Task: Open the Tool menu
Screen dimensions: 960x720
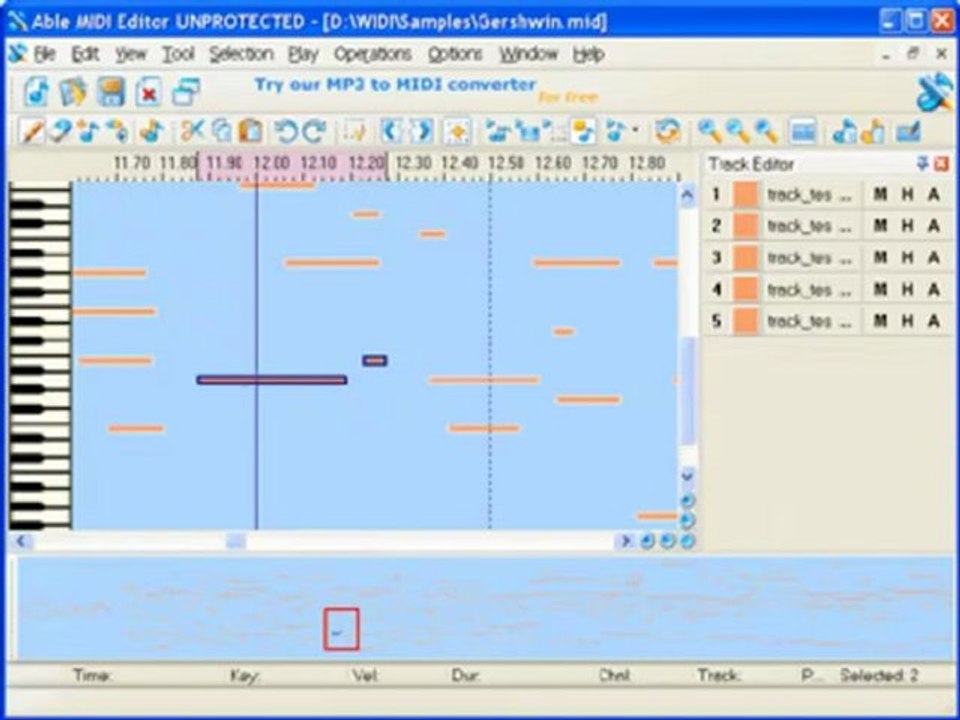Action: 178,54
